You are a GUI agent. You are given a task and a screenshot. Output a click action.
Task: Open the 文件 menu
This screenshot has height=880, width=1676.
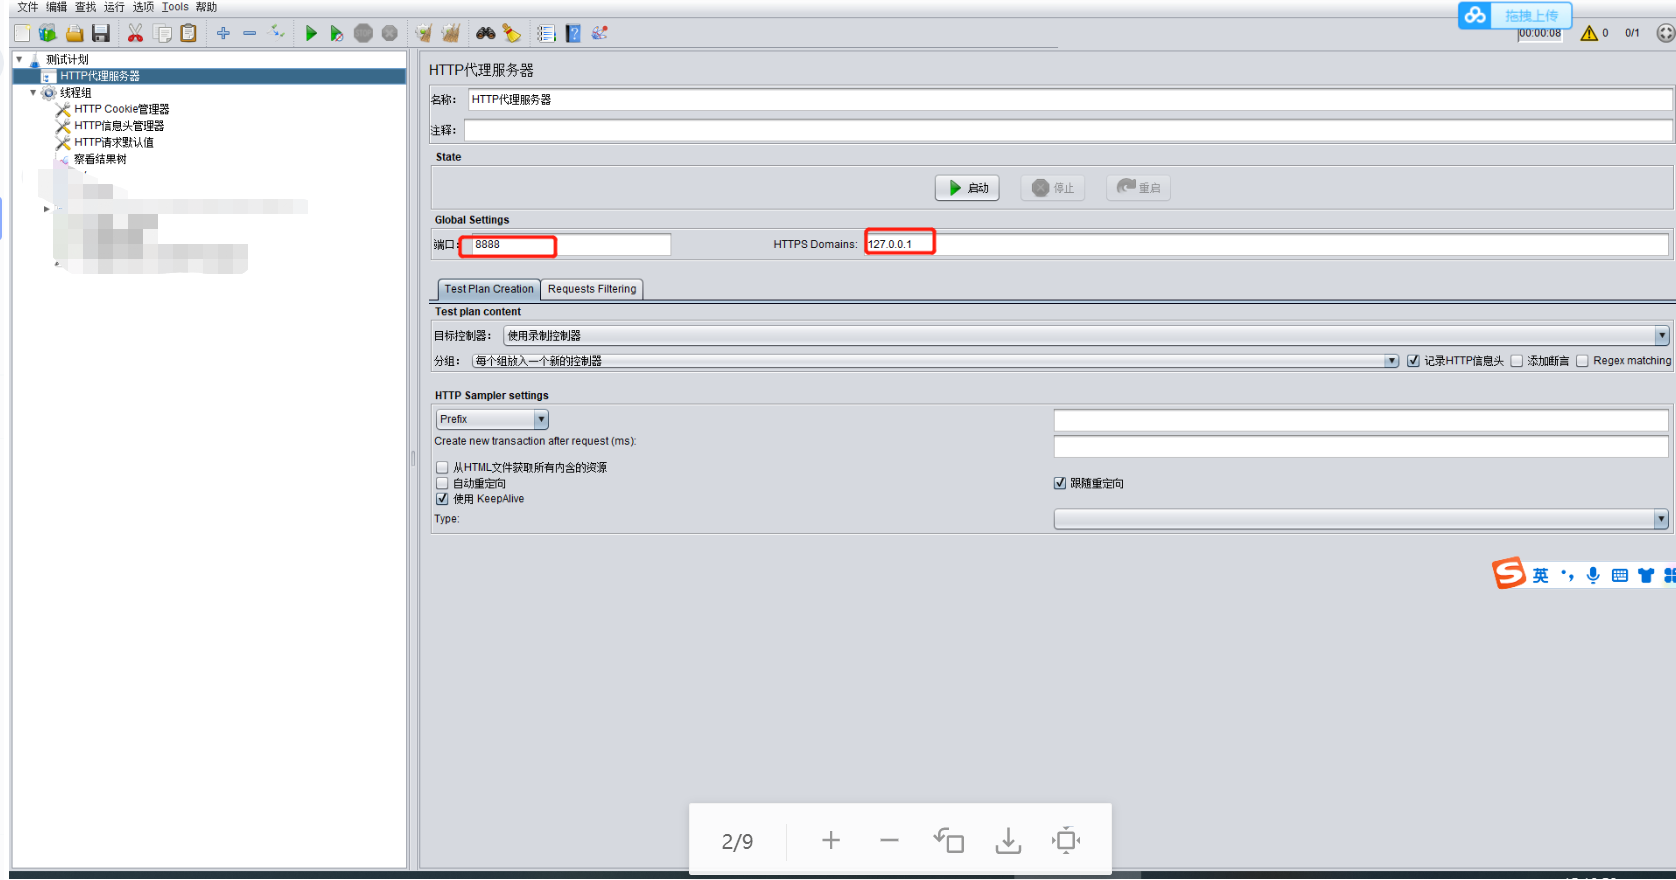tap(28, 7)
